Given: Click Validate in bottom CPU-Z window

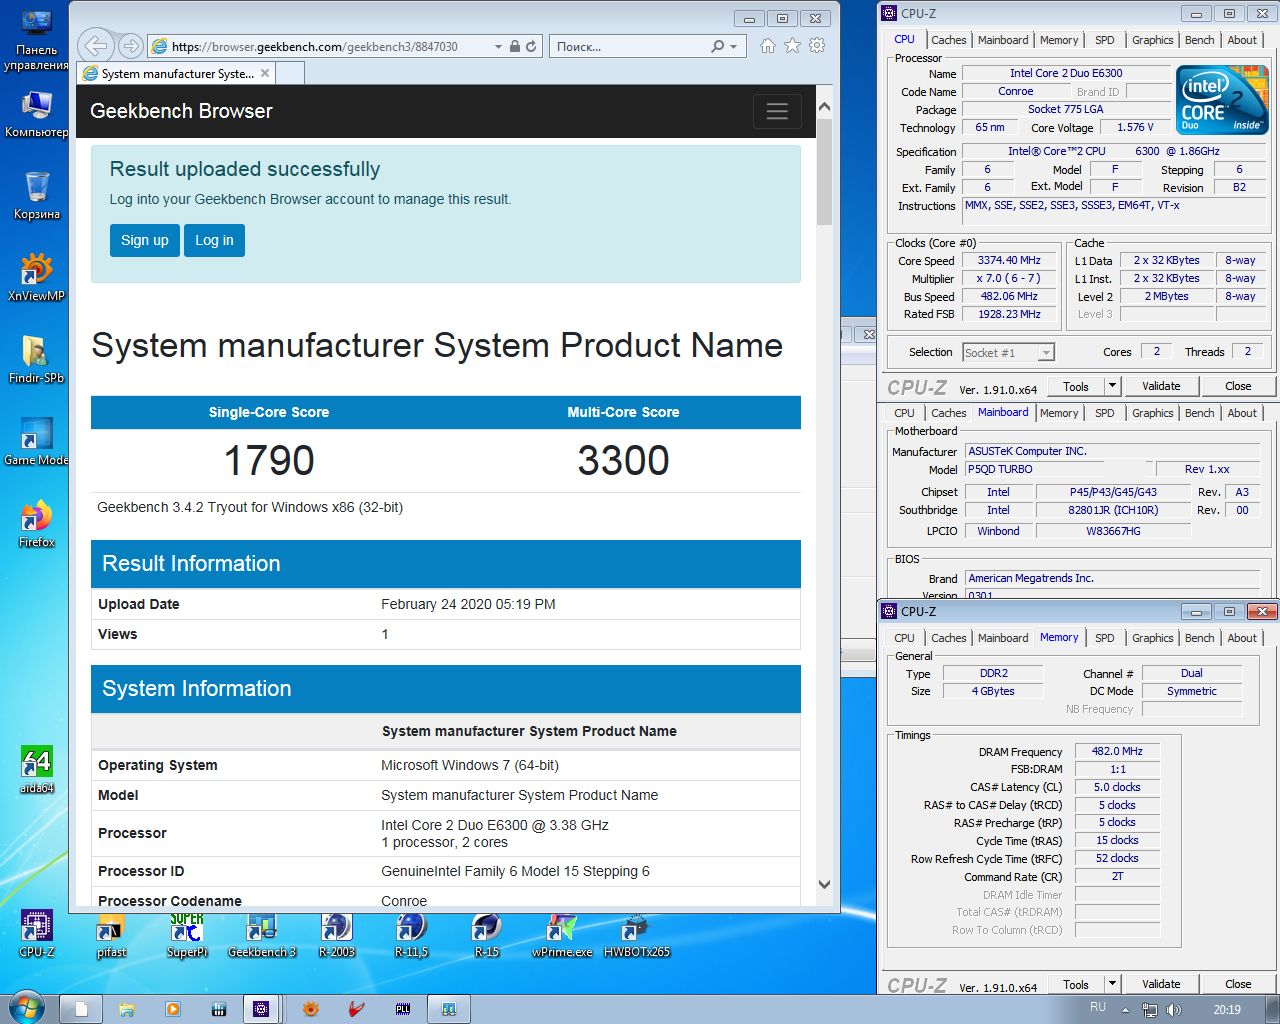Looking at the screenshot, I should 1161,984.
